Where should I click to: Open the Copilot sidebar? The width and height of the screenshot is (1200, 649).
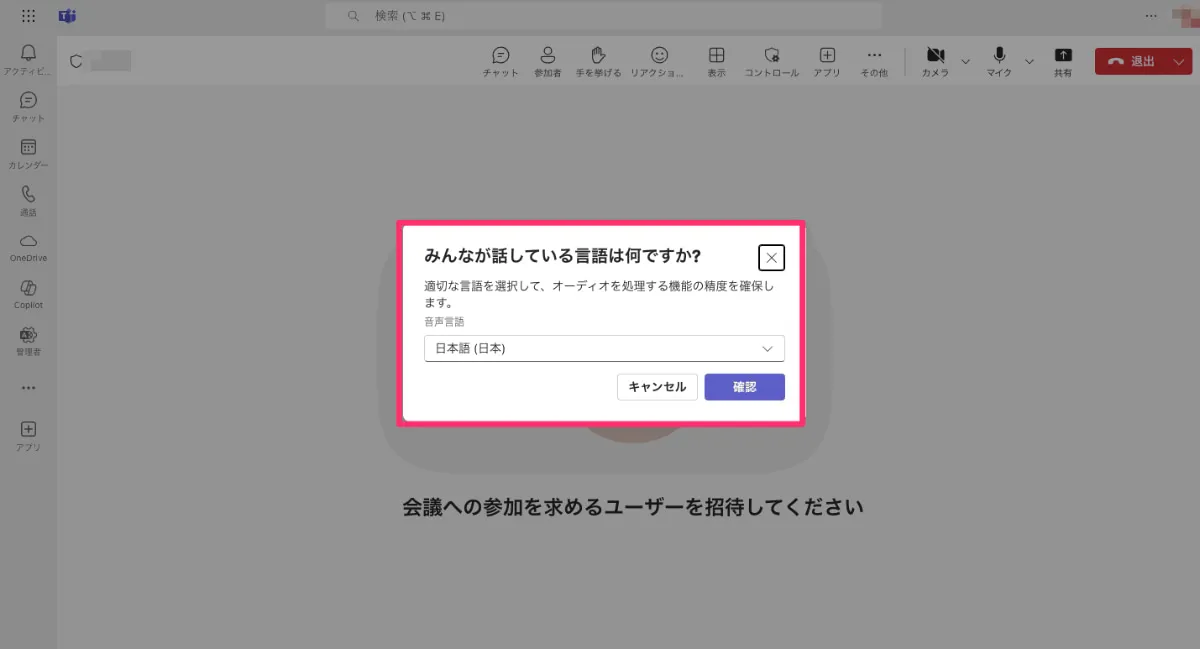(x=28, y=293)
